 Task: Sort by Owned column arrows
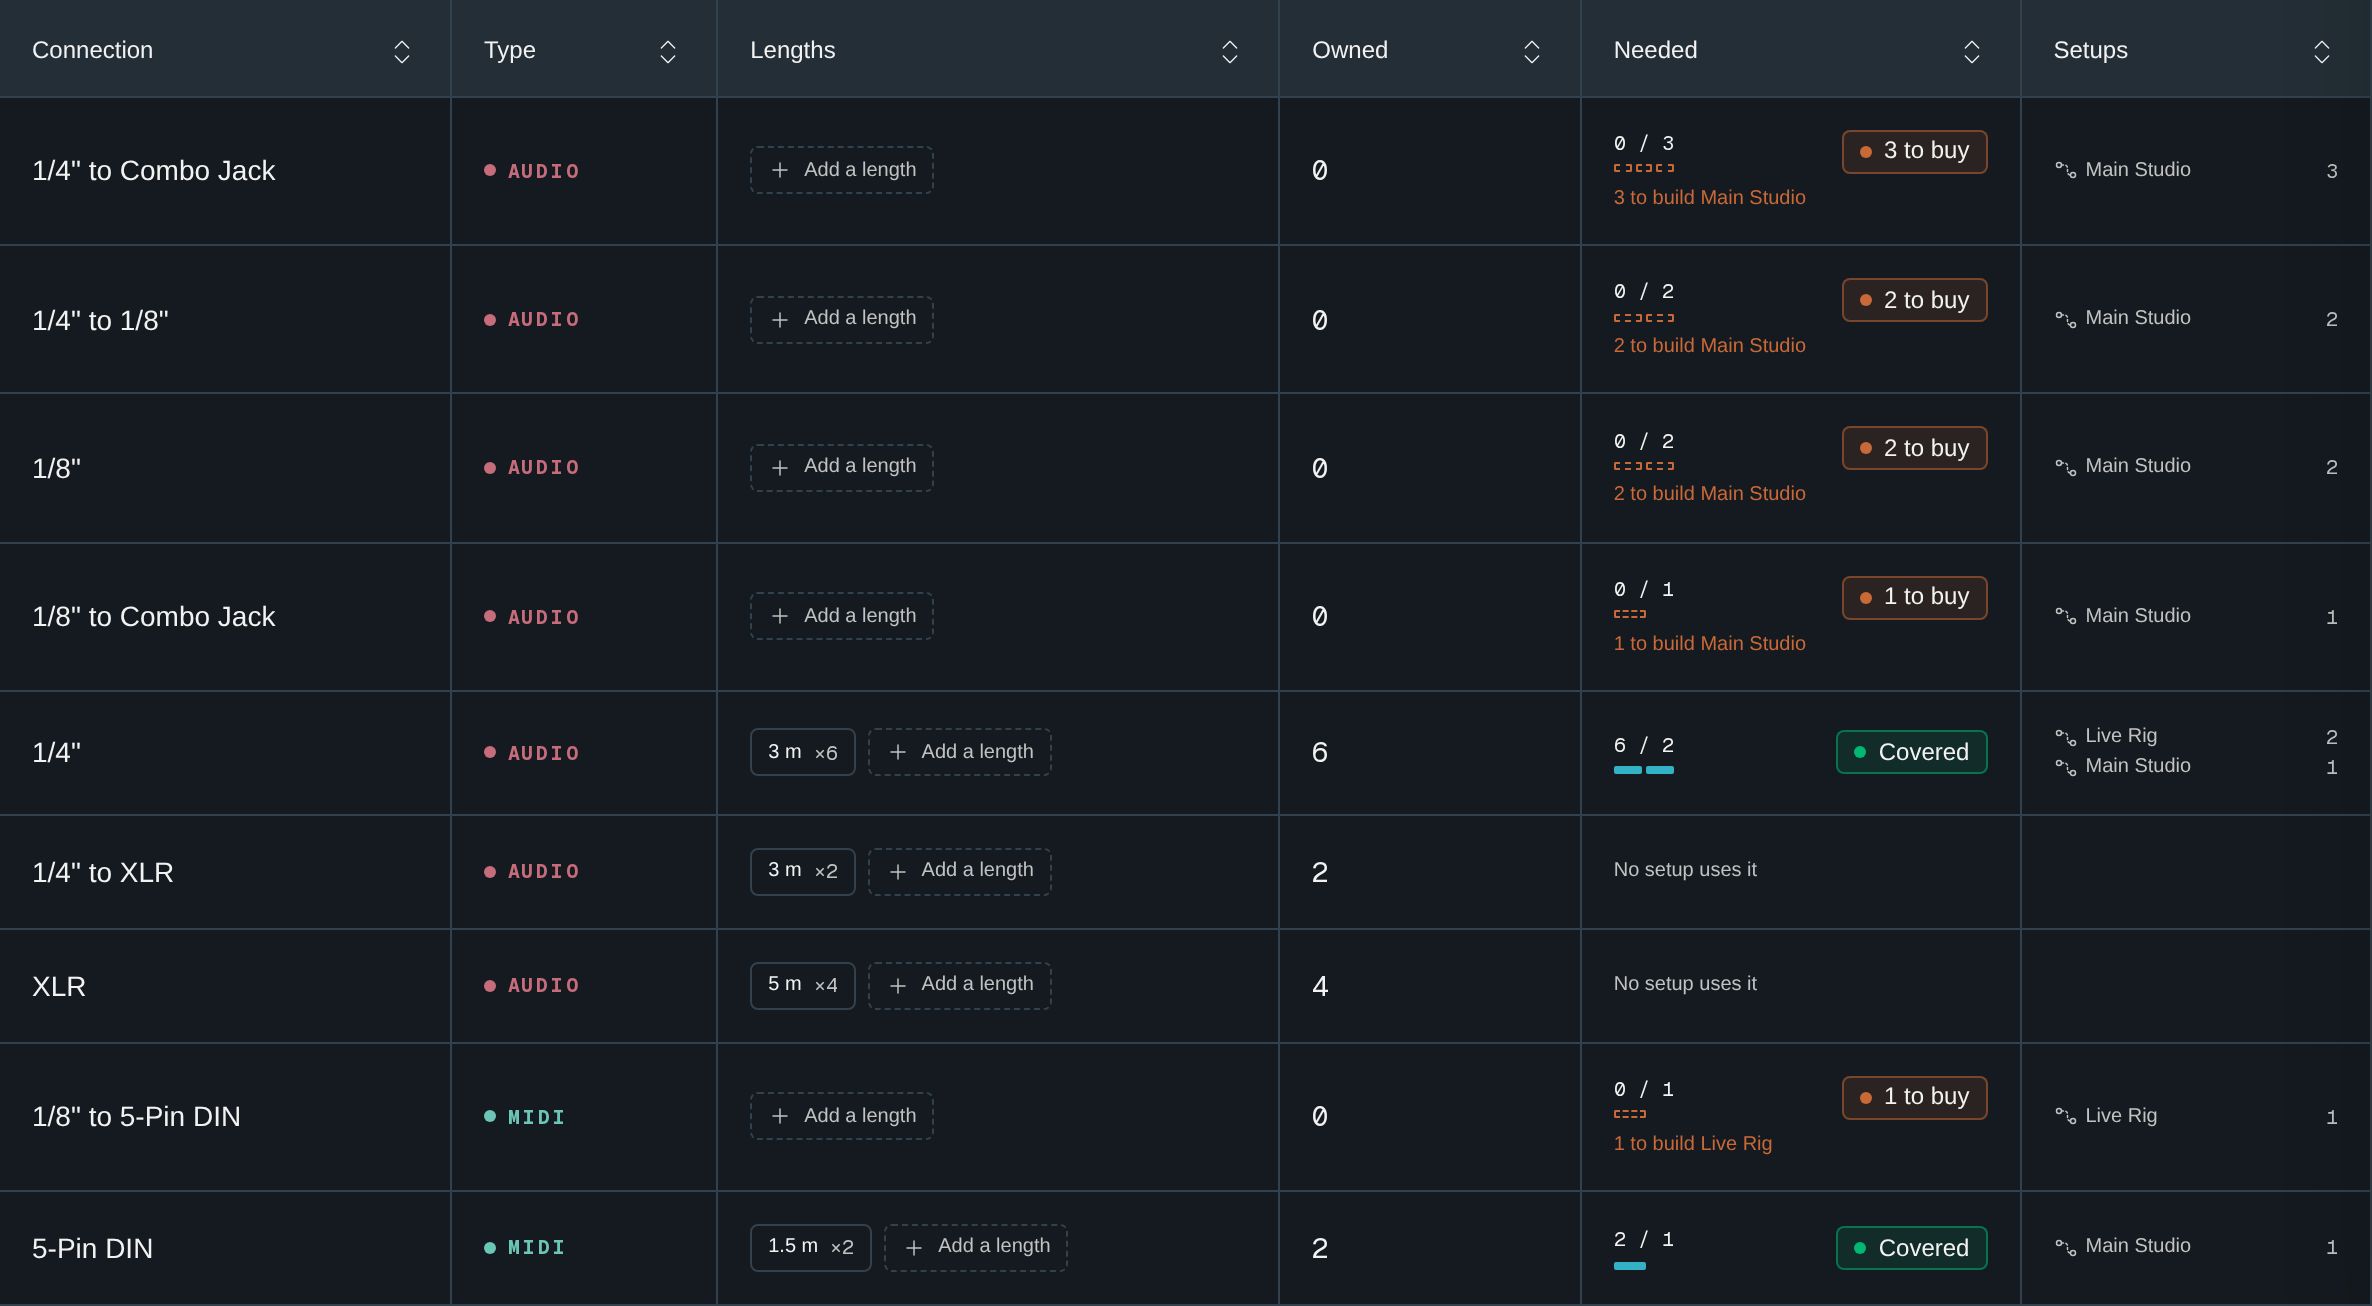[1531, 52]
